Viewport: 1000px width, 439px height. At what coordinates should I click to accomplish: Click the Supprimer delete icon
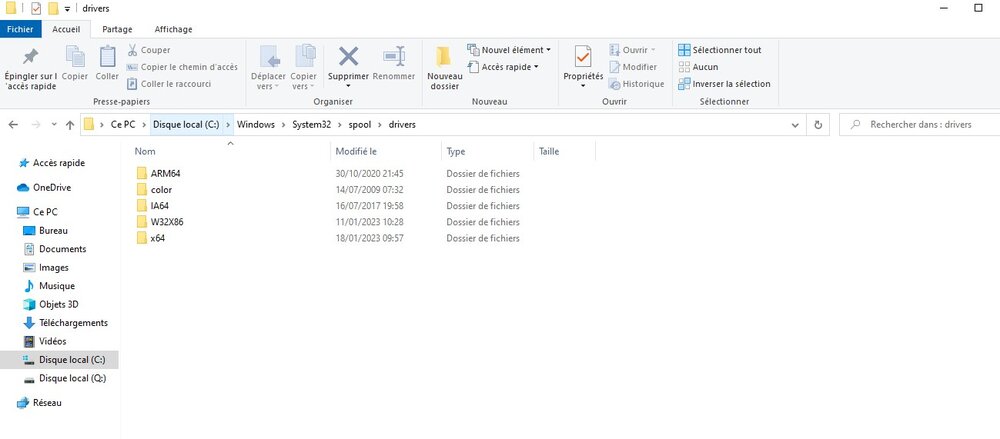(348, 59)
